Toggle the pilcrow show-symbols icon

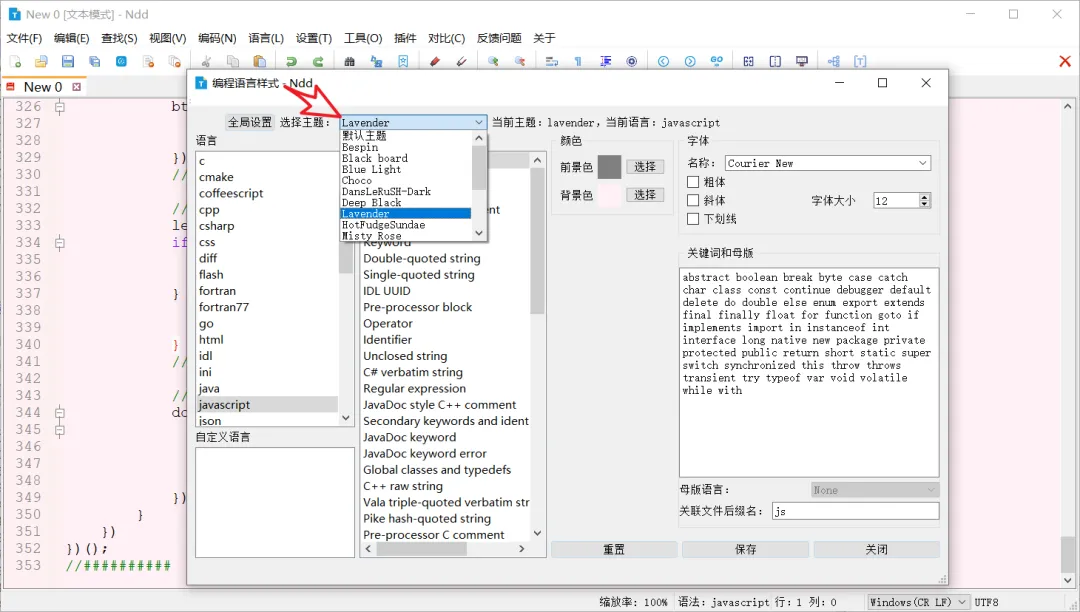(x=579, y=61)
